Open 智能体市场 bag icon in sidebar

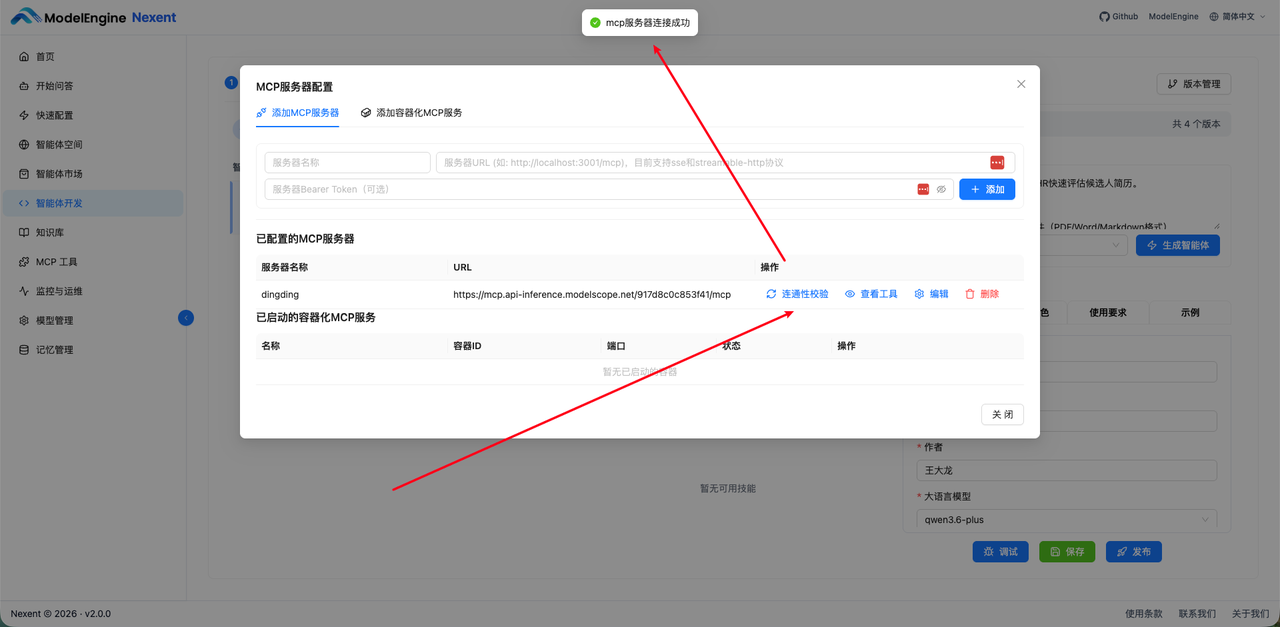coord(24,174)
